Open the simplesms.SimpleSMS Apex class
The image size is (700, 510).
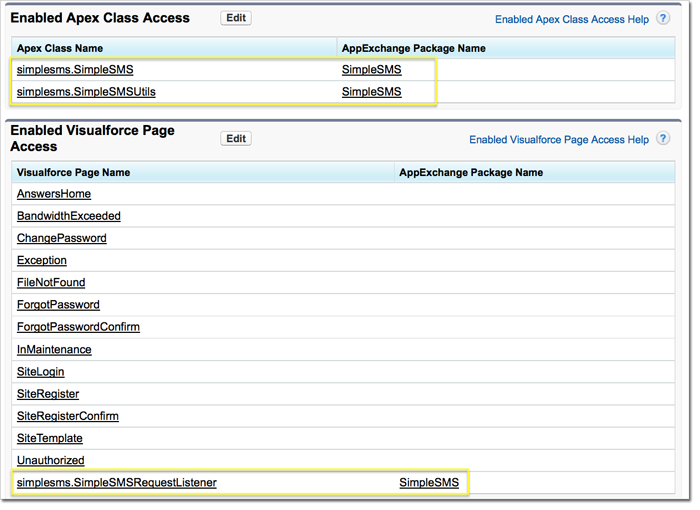pyautogui.click(x=75, y=70)
